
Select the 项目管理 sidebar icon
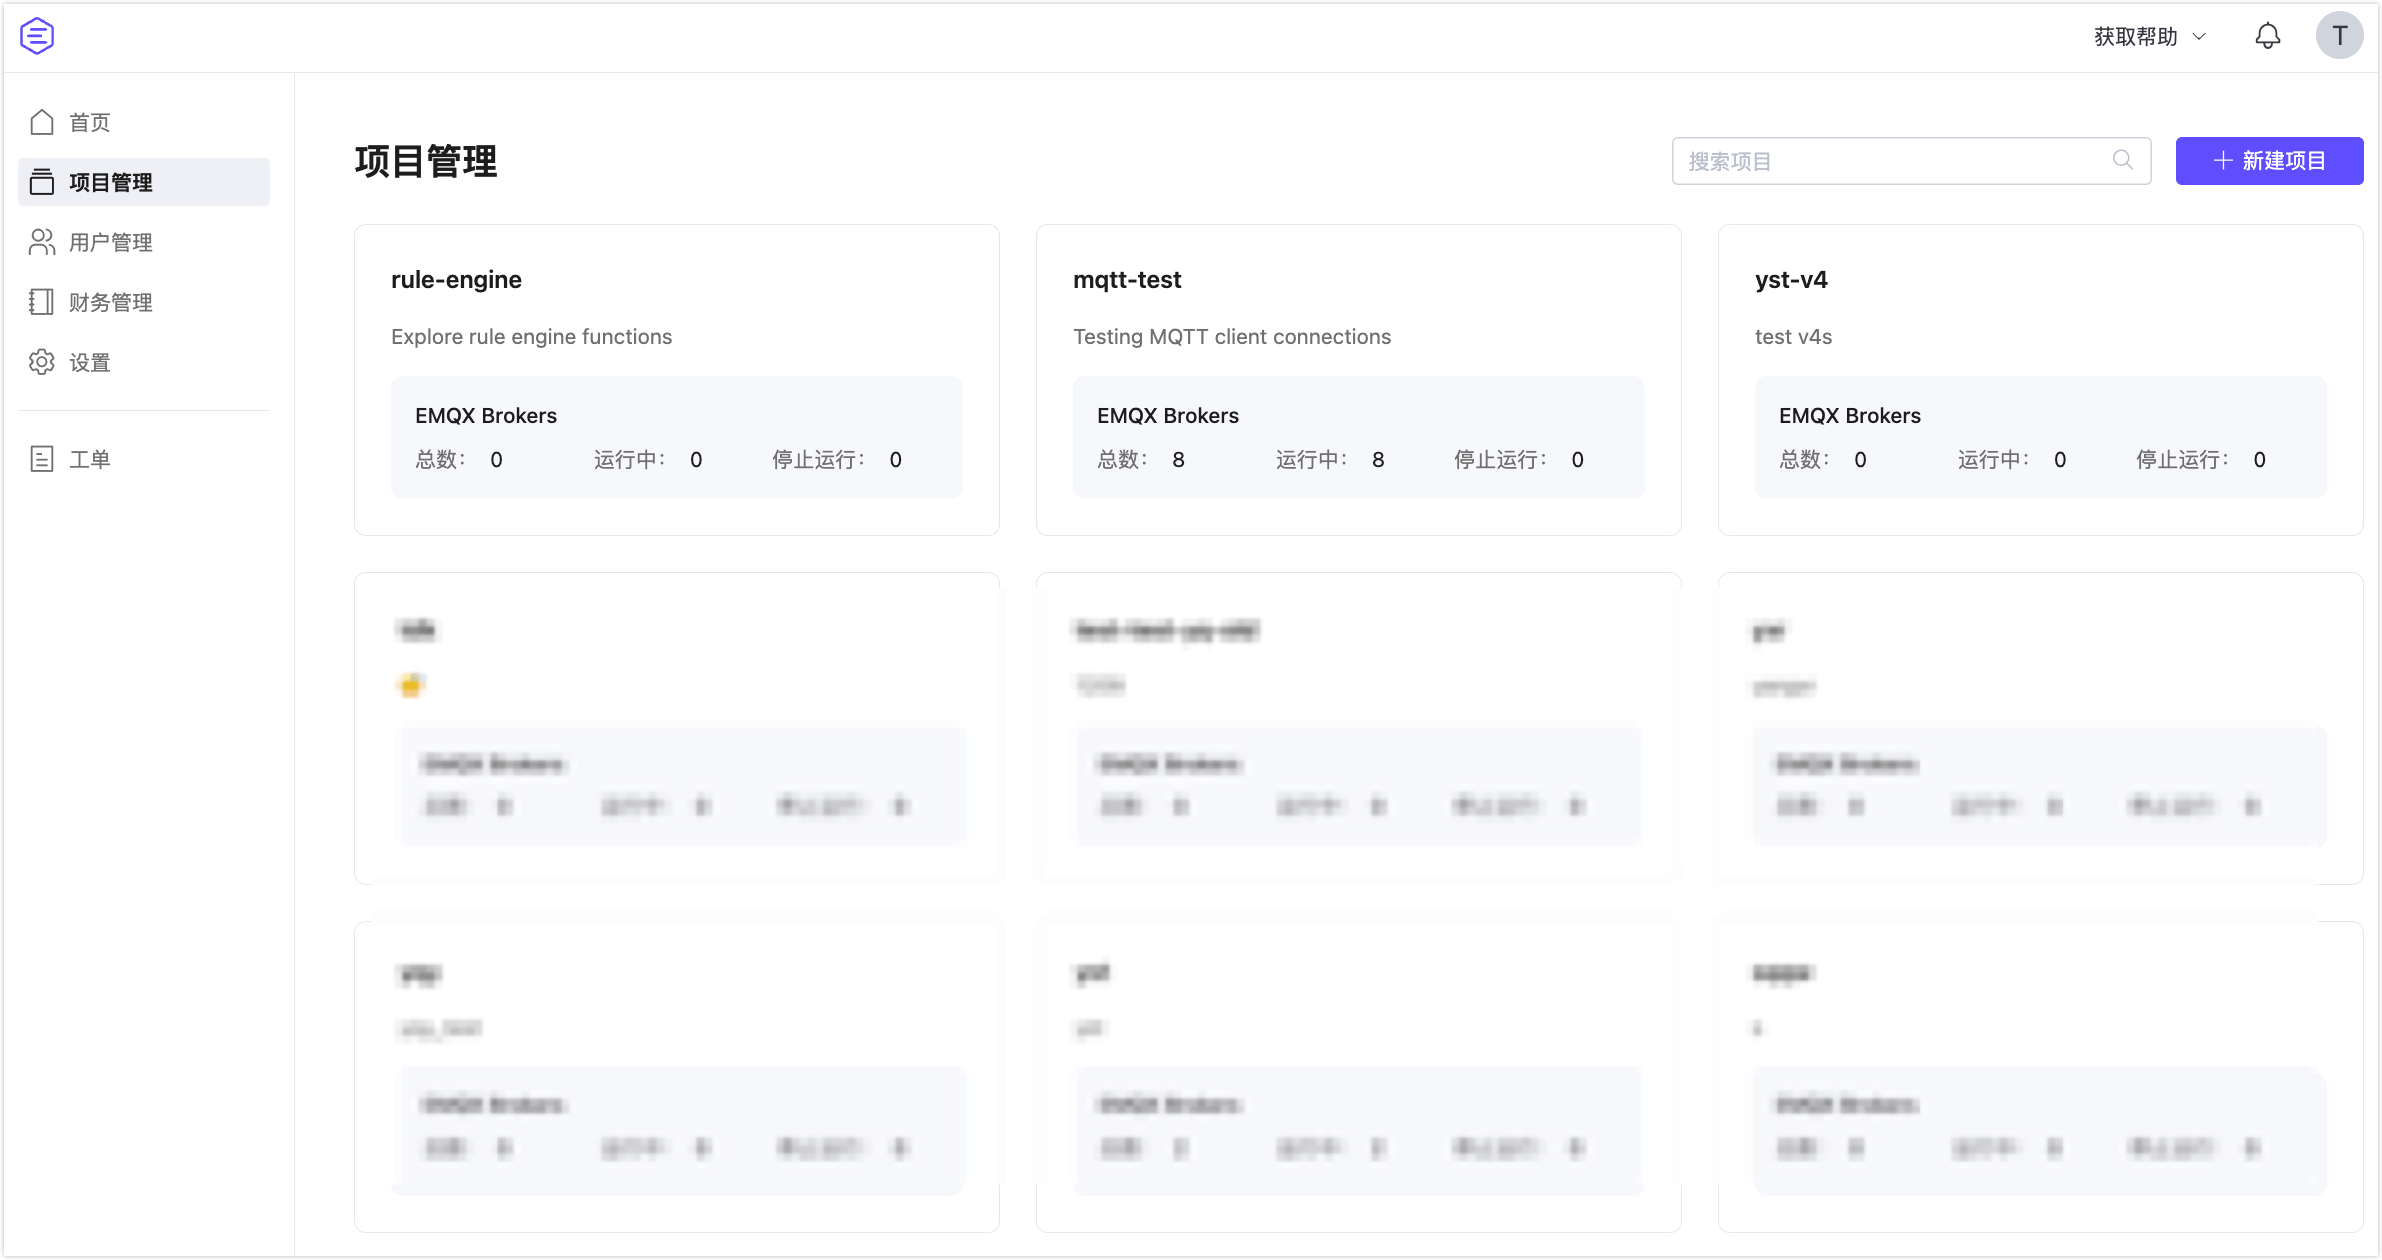point(42,181)
